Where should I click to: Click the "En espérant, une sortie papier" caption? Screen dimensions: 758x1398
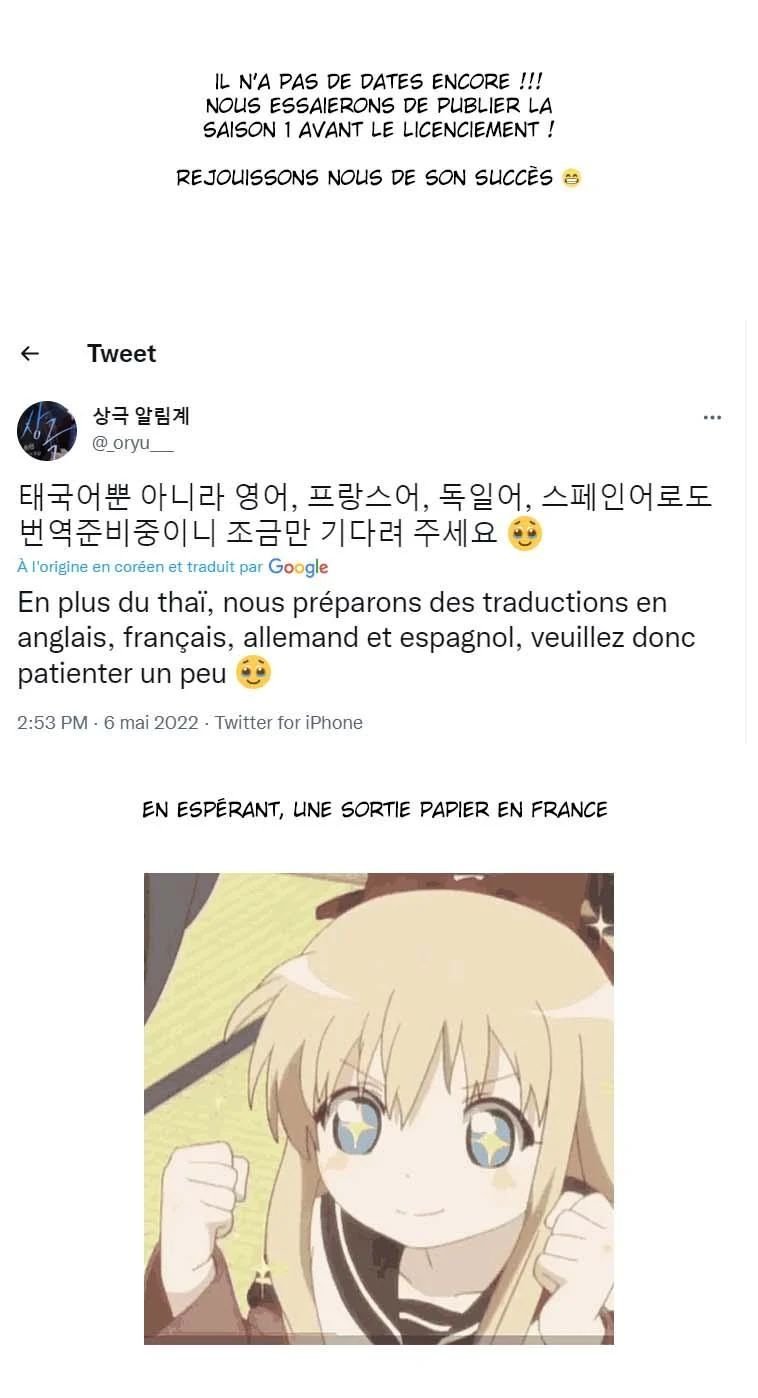pyautogui.click(x=375, y=810)
